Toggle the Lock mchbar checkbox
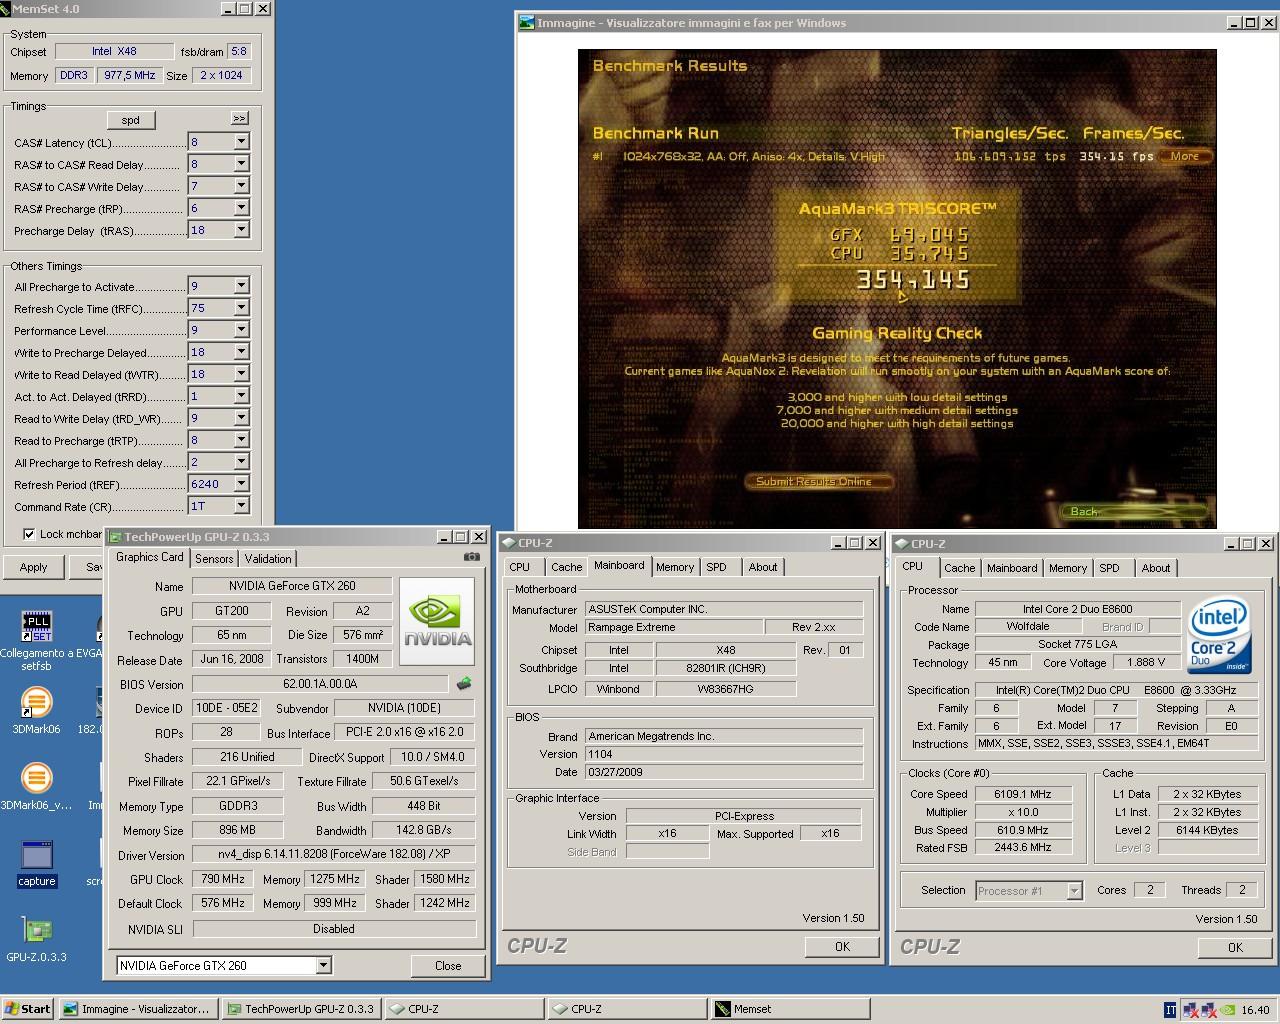 click(29, 534)
